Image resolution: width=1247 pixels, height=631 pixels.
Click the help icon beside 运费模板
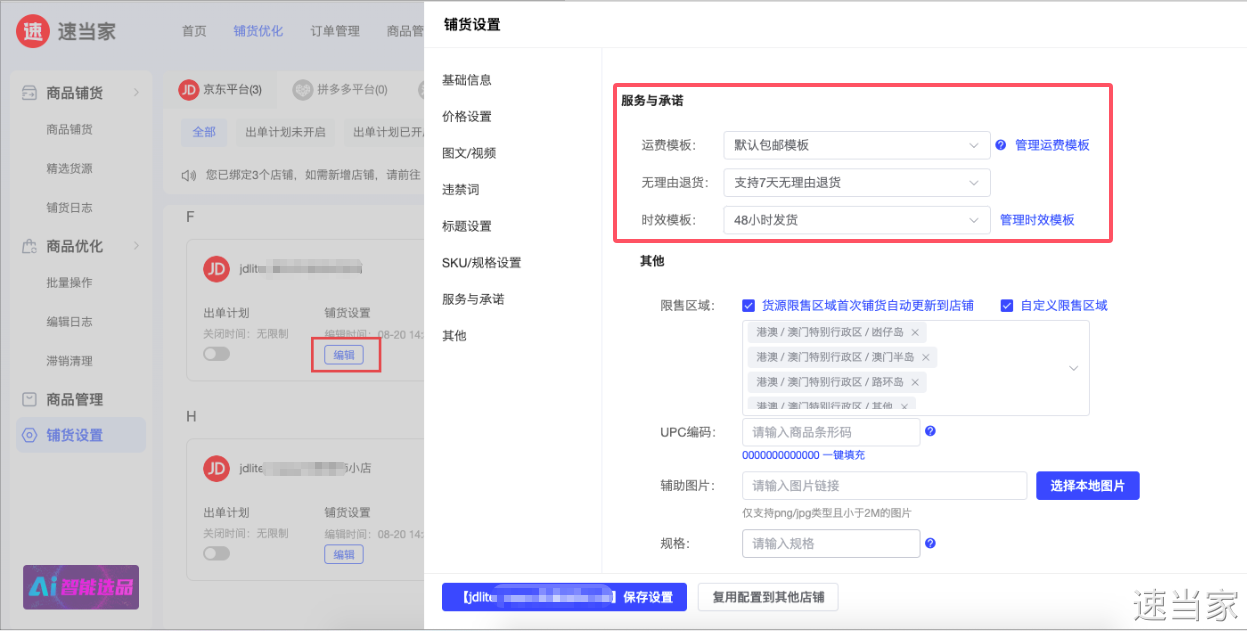tap(1000, 145)
